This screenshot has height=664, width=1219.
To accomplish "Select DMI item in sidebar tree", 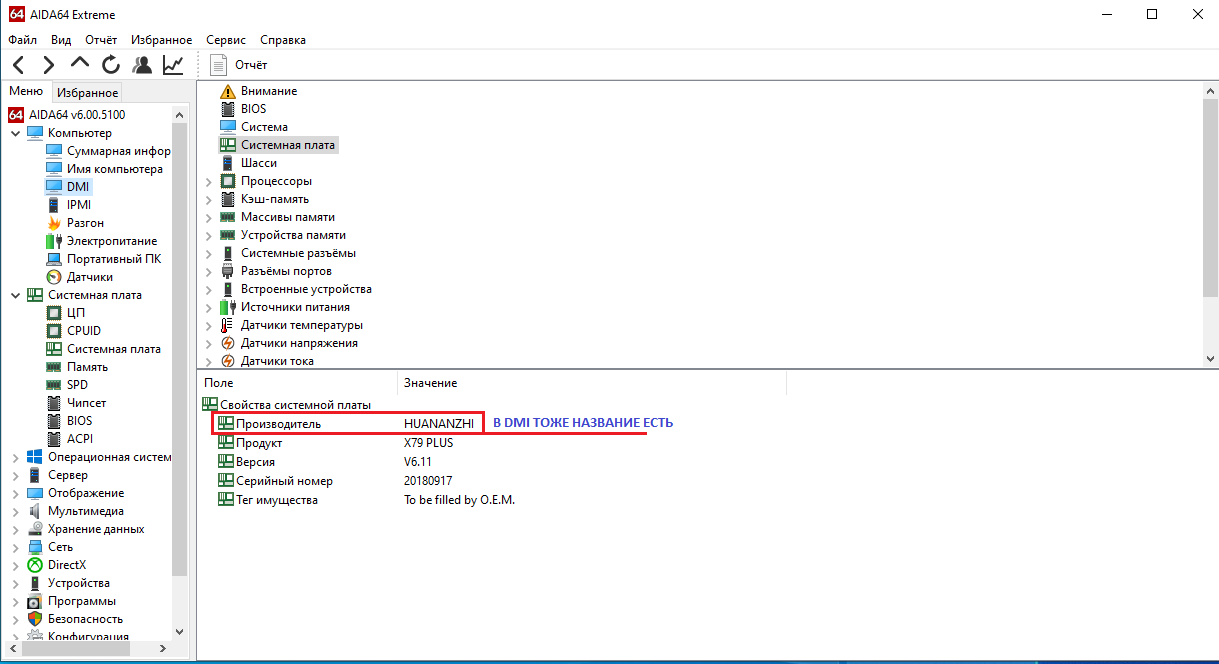I will click(78, 187).
